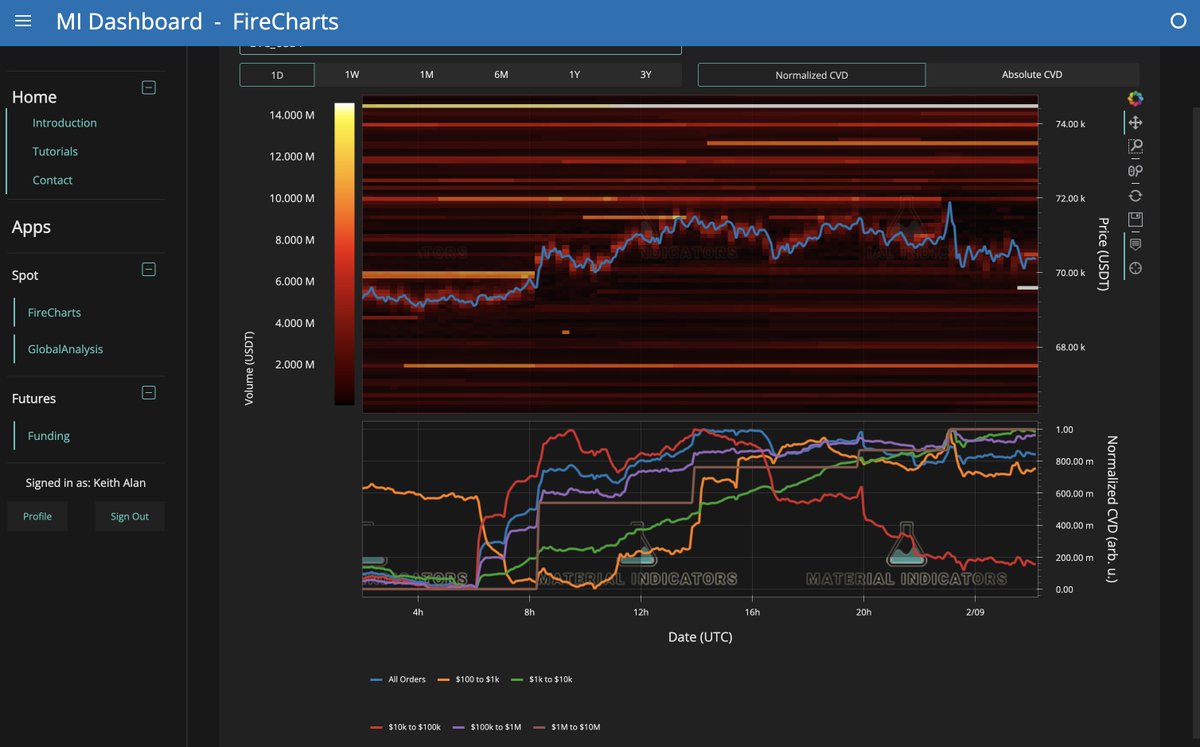Open the Introduction page
The image size is (1200, 747).
point(65,123)
